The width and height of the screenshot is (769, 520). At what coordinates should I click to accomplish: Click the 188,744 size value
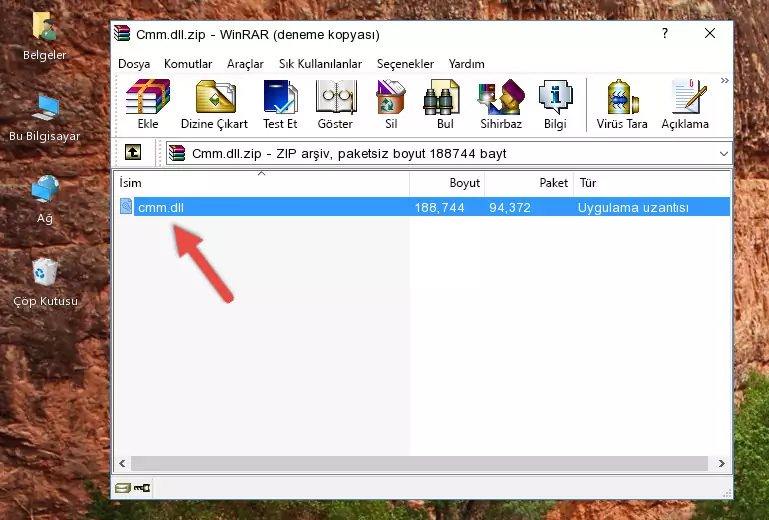click(x=439, y=208)
